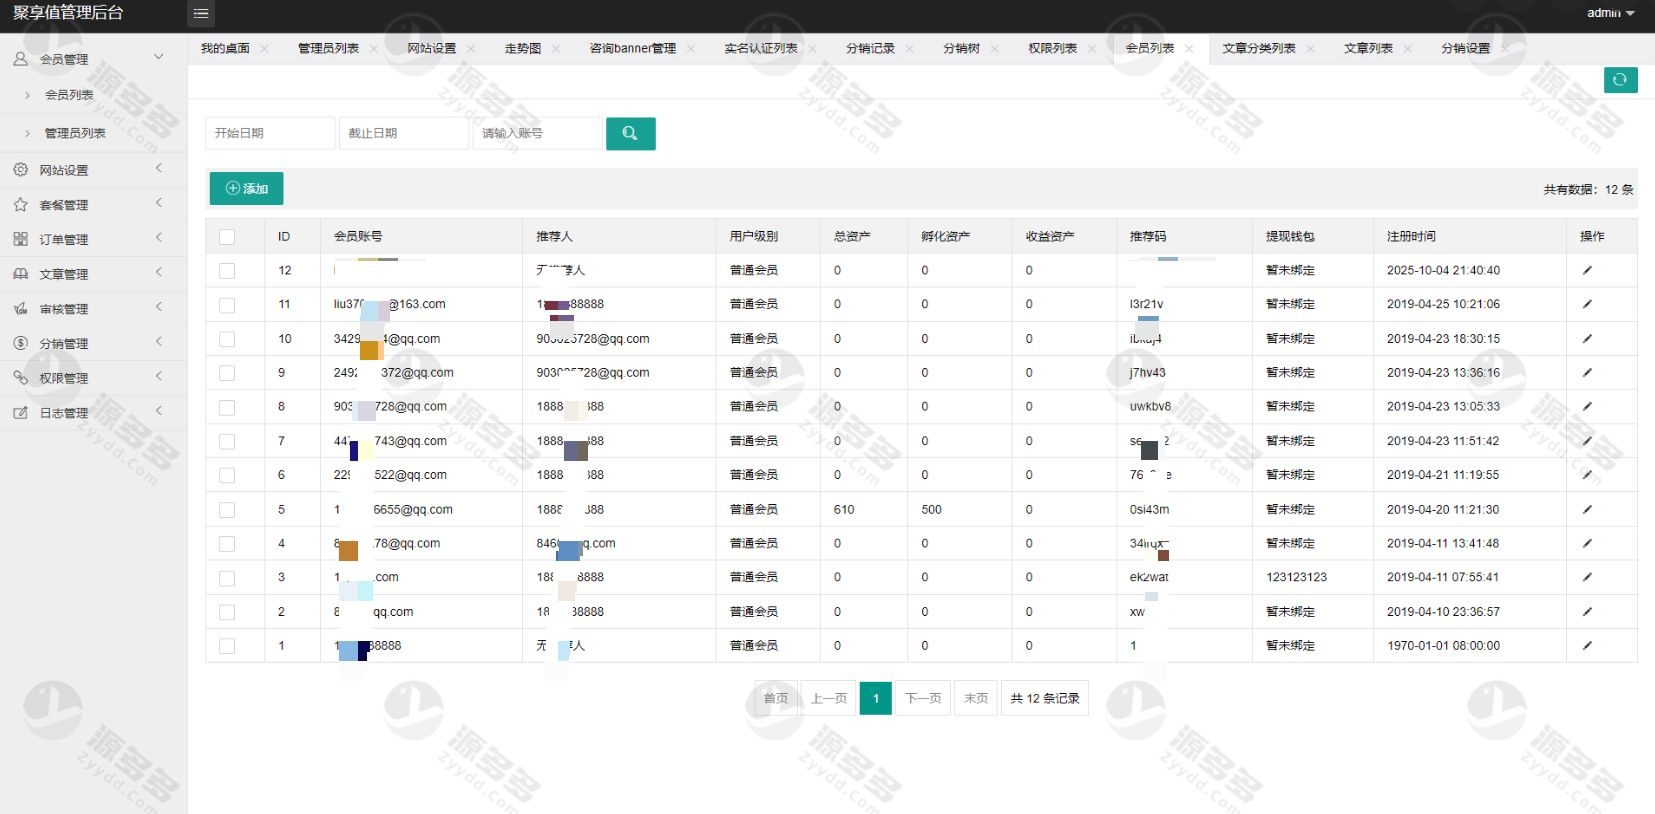Click edit pencil for member ID 5

[1587, 509]
